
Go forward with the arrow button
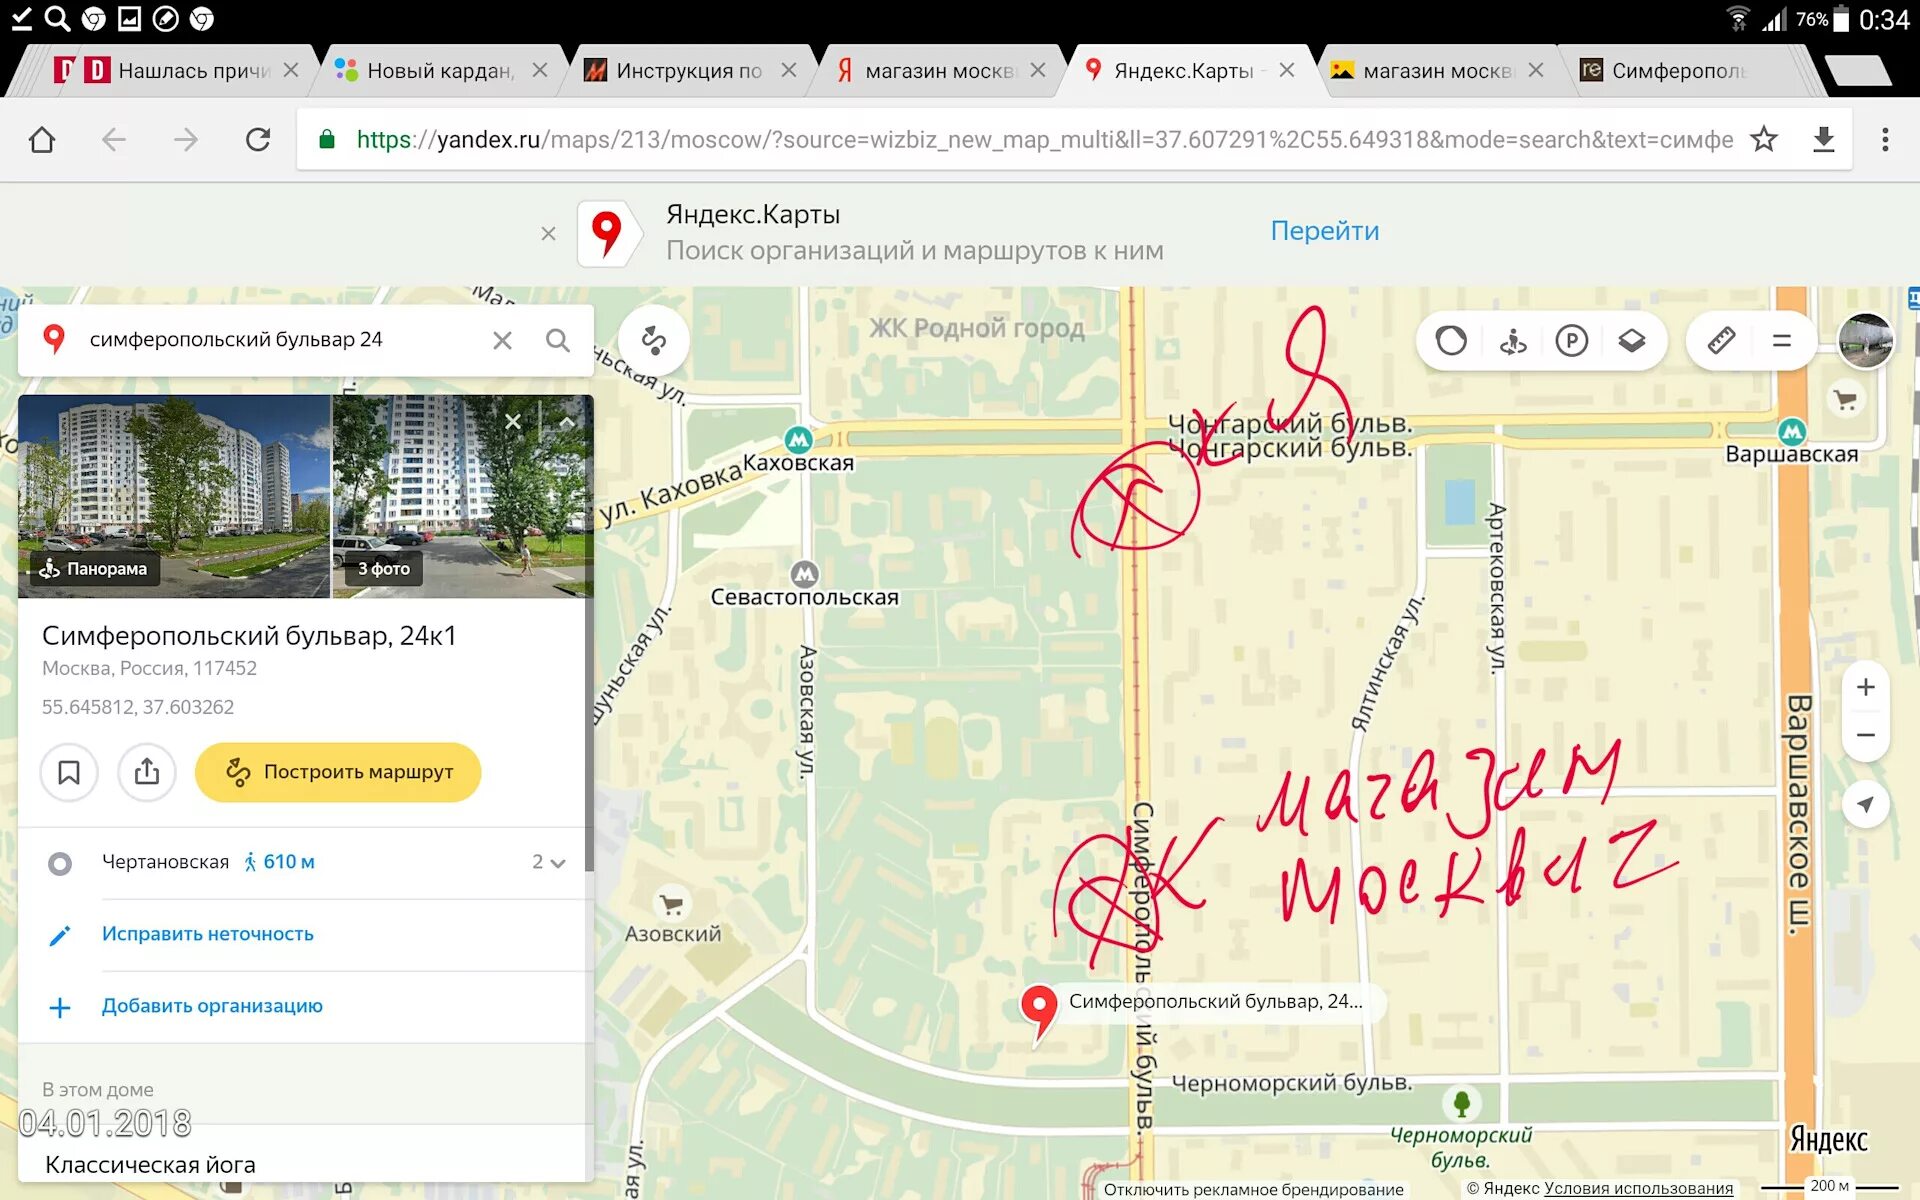click(186, 139)
